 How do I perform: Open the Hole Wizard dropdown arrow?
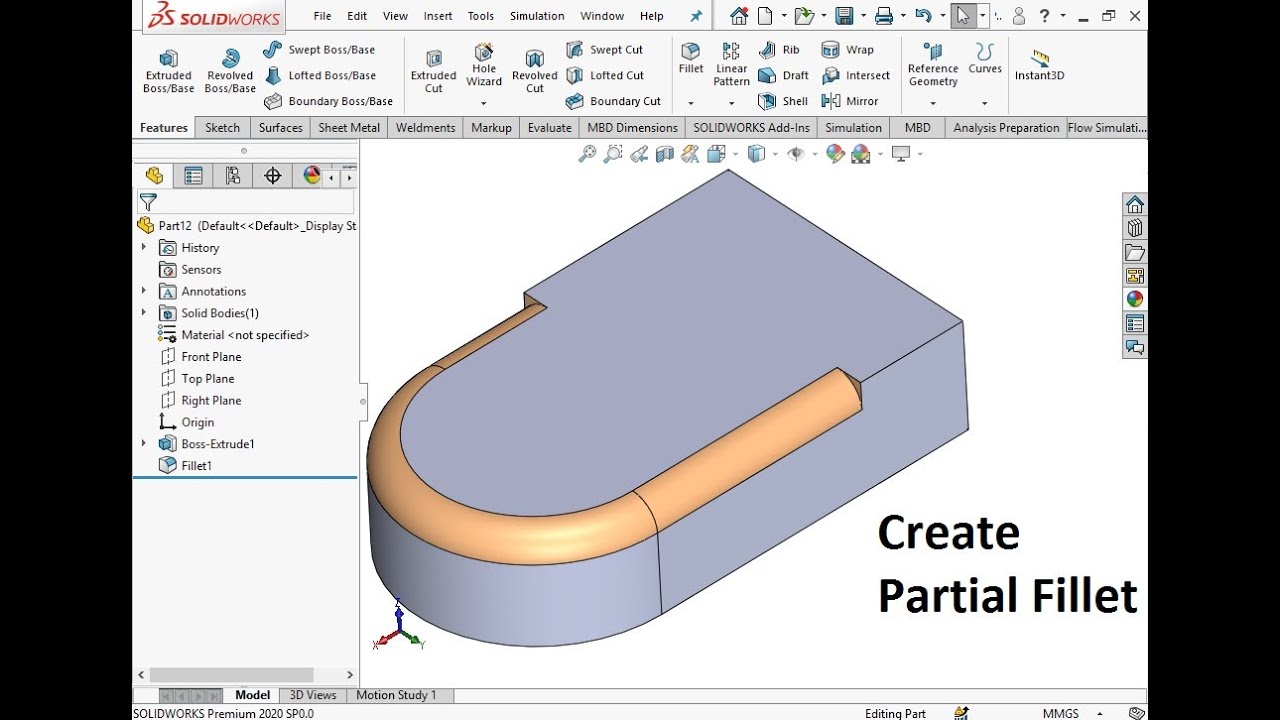484,103
